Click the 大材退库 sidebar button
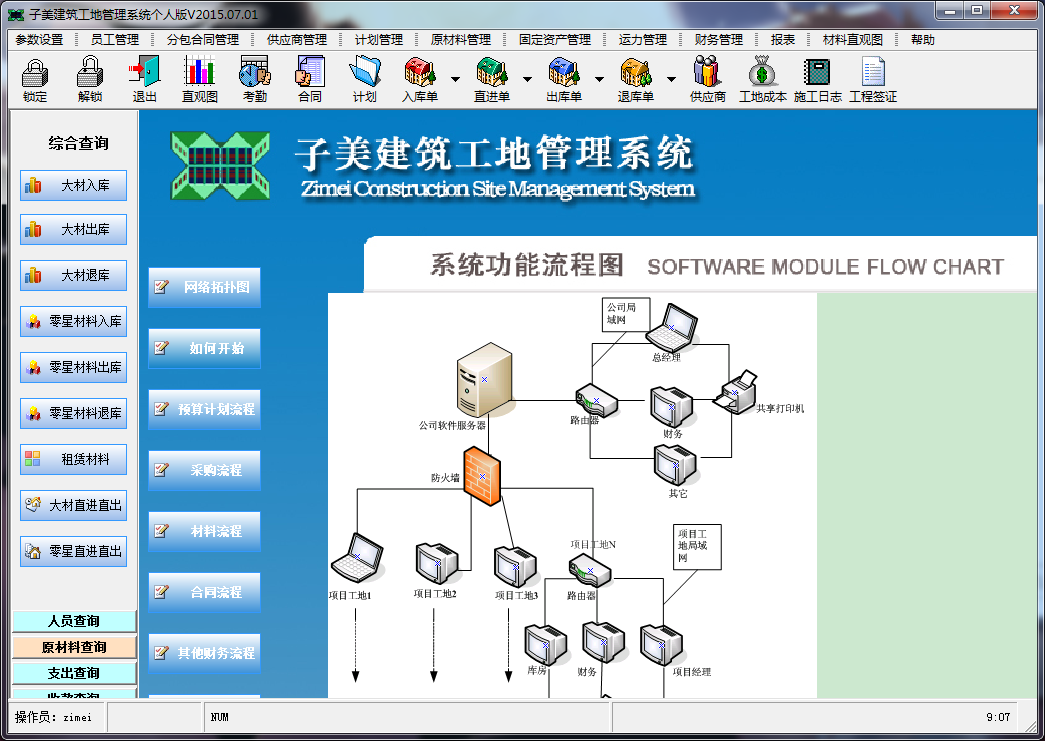The height and width of the screenshot is (741, 1045). [73, 275]
